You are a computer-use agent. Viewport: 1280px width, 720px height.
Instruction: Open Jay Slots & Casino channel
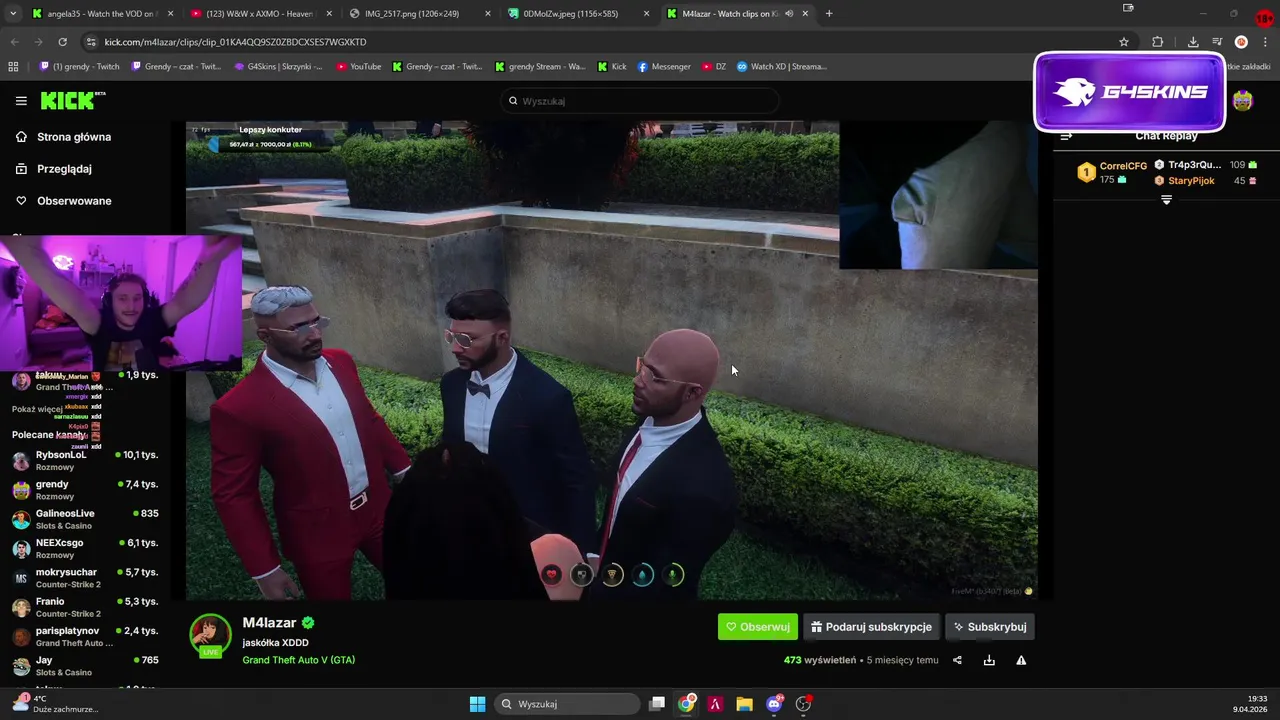click(85, 666)
